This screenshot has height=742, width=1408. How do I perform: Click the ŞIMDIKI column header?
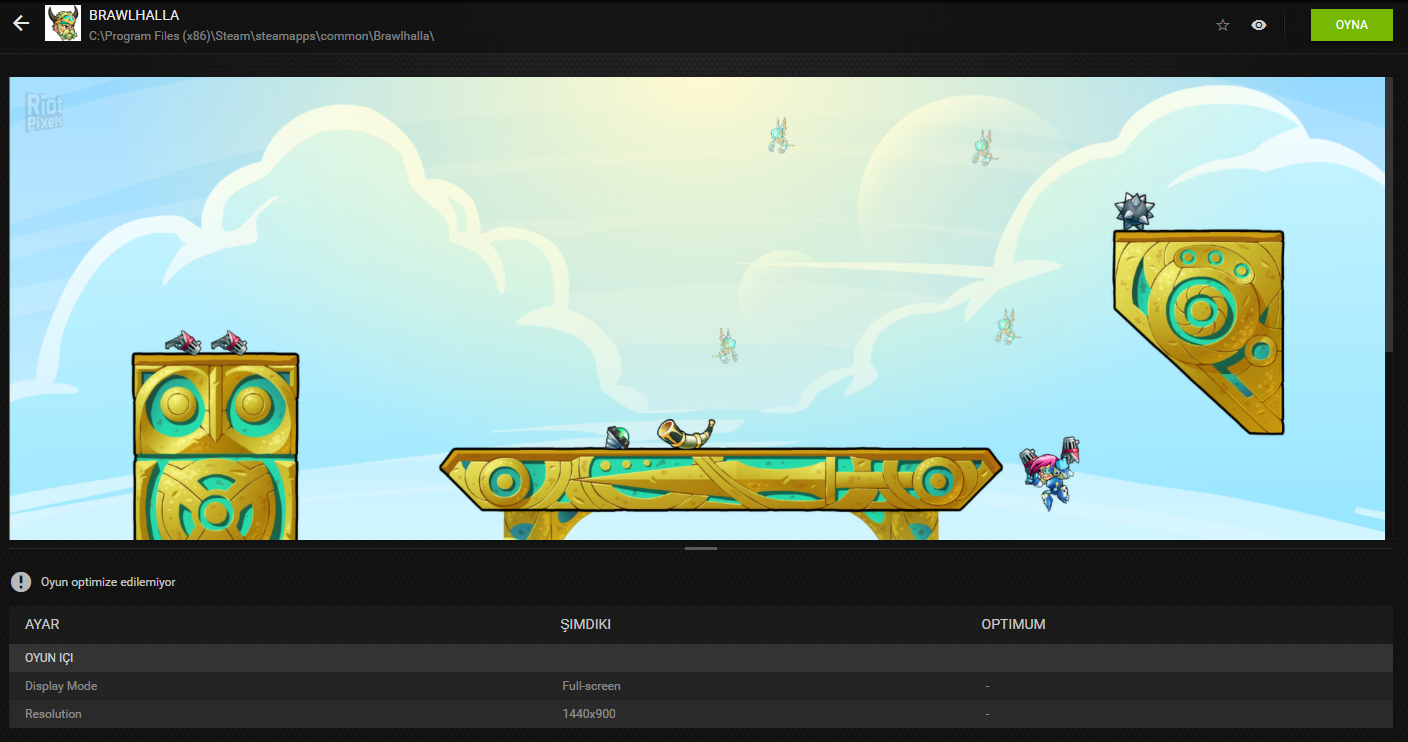[586, 624]
